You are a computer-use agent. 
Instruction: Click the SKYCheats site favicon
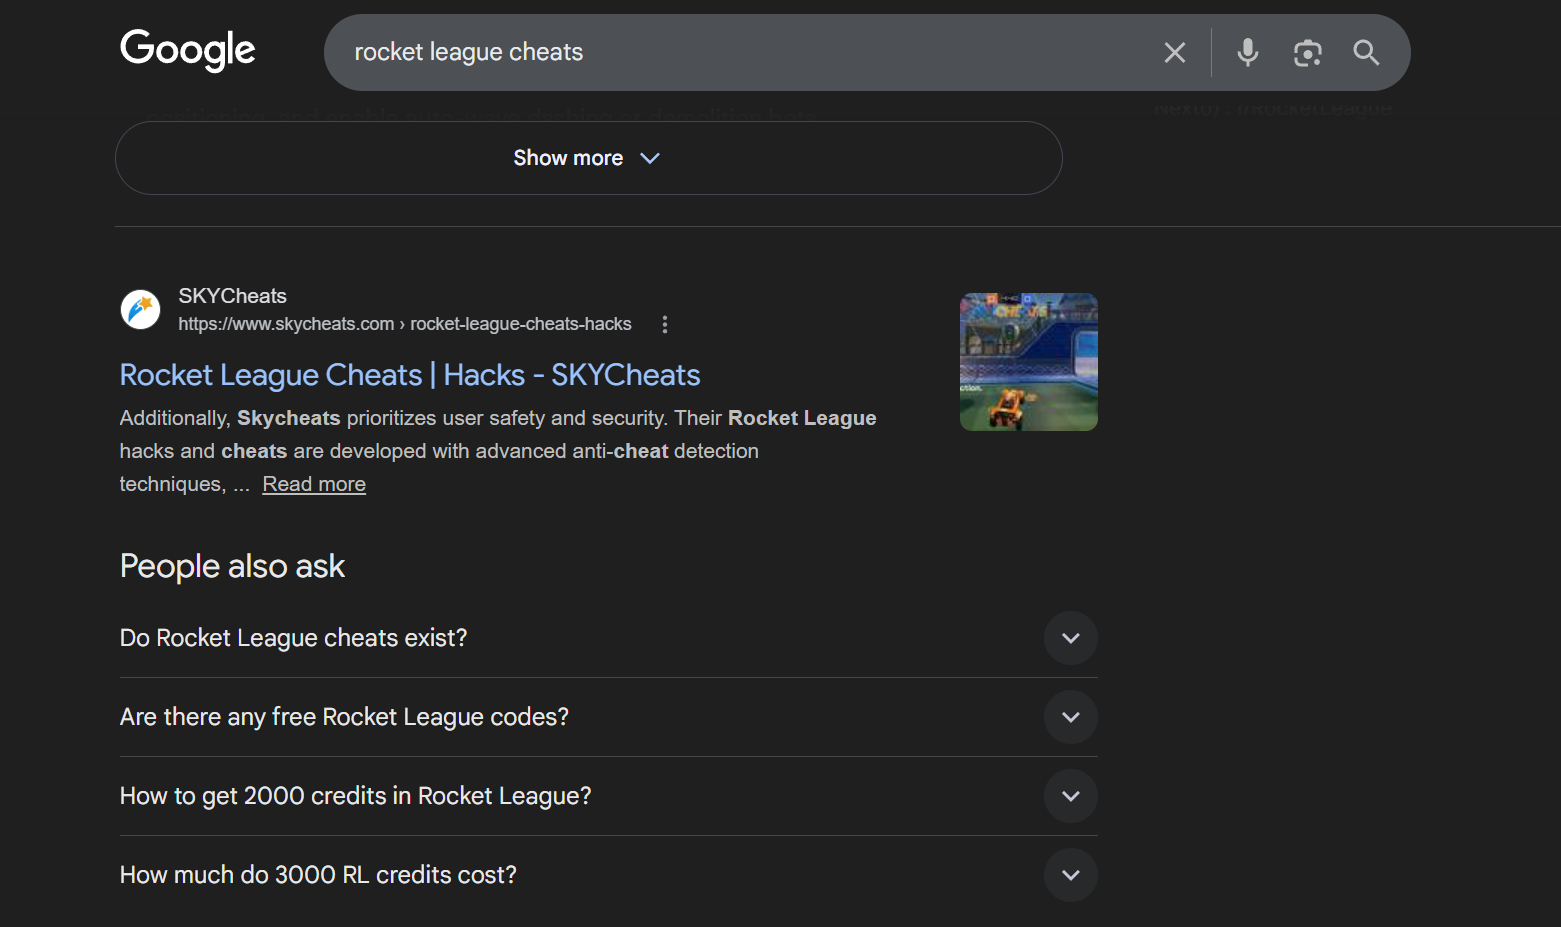coord(141,310)
